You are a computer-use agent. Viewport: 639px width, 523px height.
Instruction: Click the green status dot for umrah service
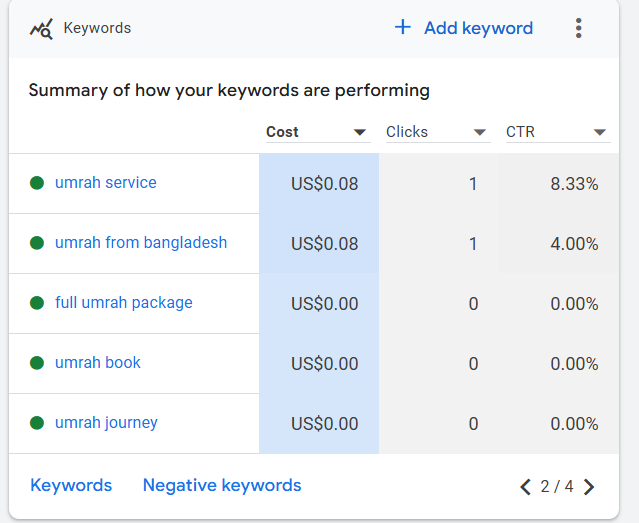click(37, 183)
